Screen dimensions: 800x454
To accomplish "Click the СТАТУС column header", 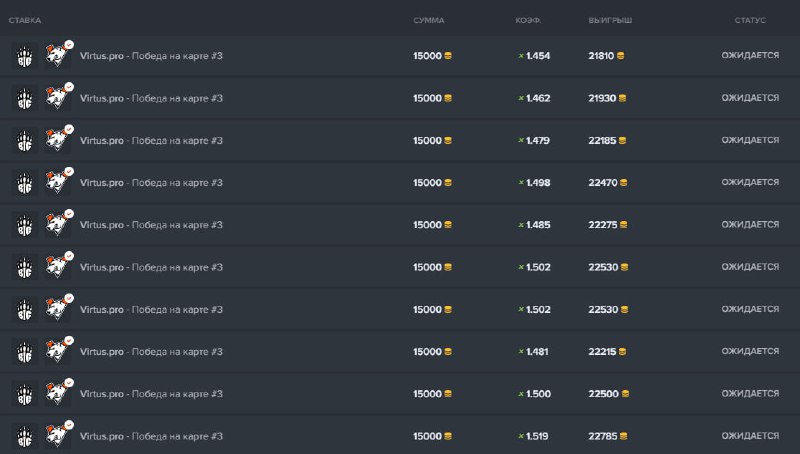I will [750, 20].
